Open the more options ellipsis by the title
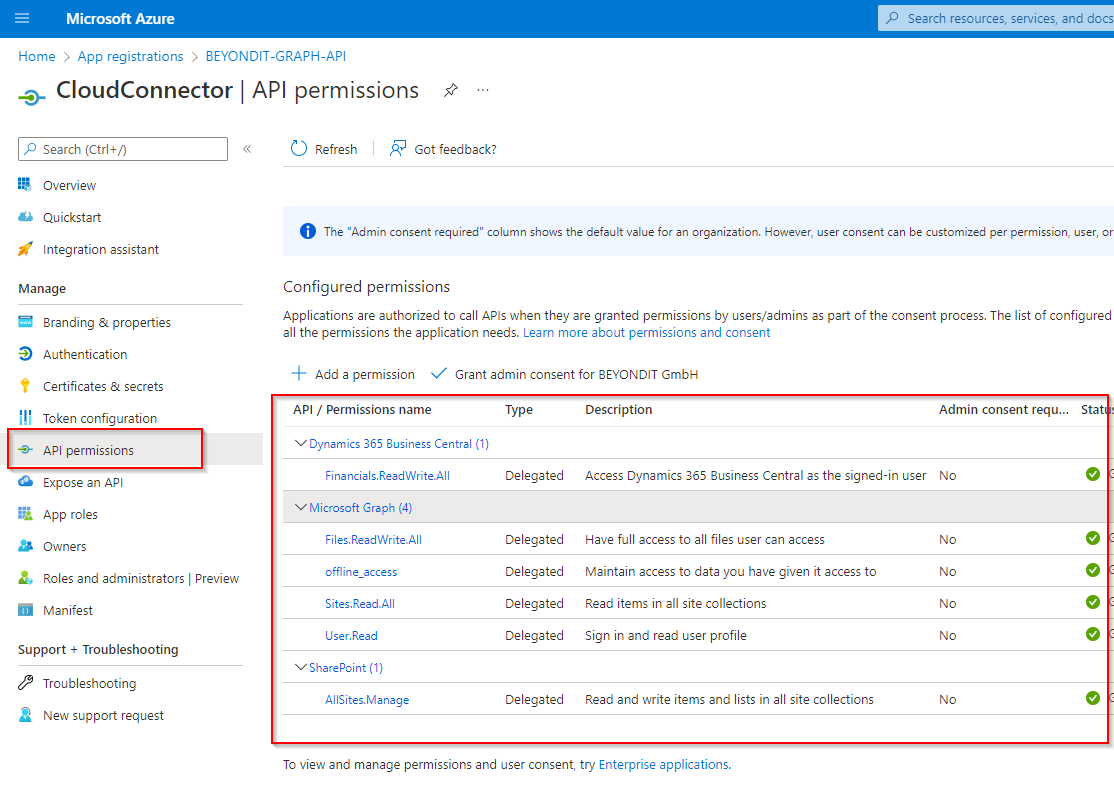 tap(483, 90)
